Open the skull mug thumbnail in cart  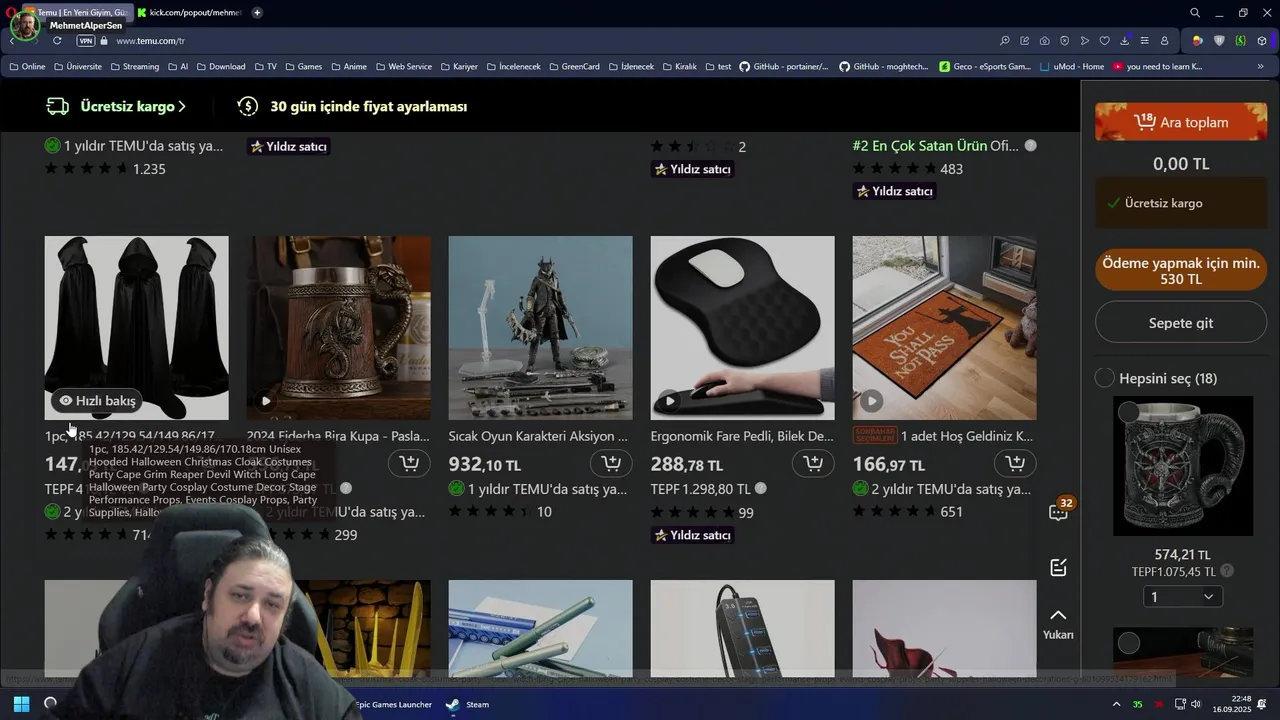pos(1183,466)
